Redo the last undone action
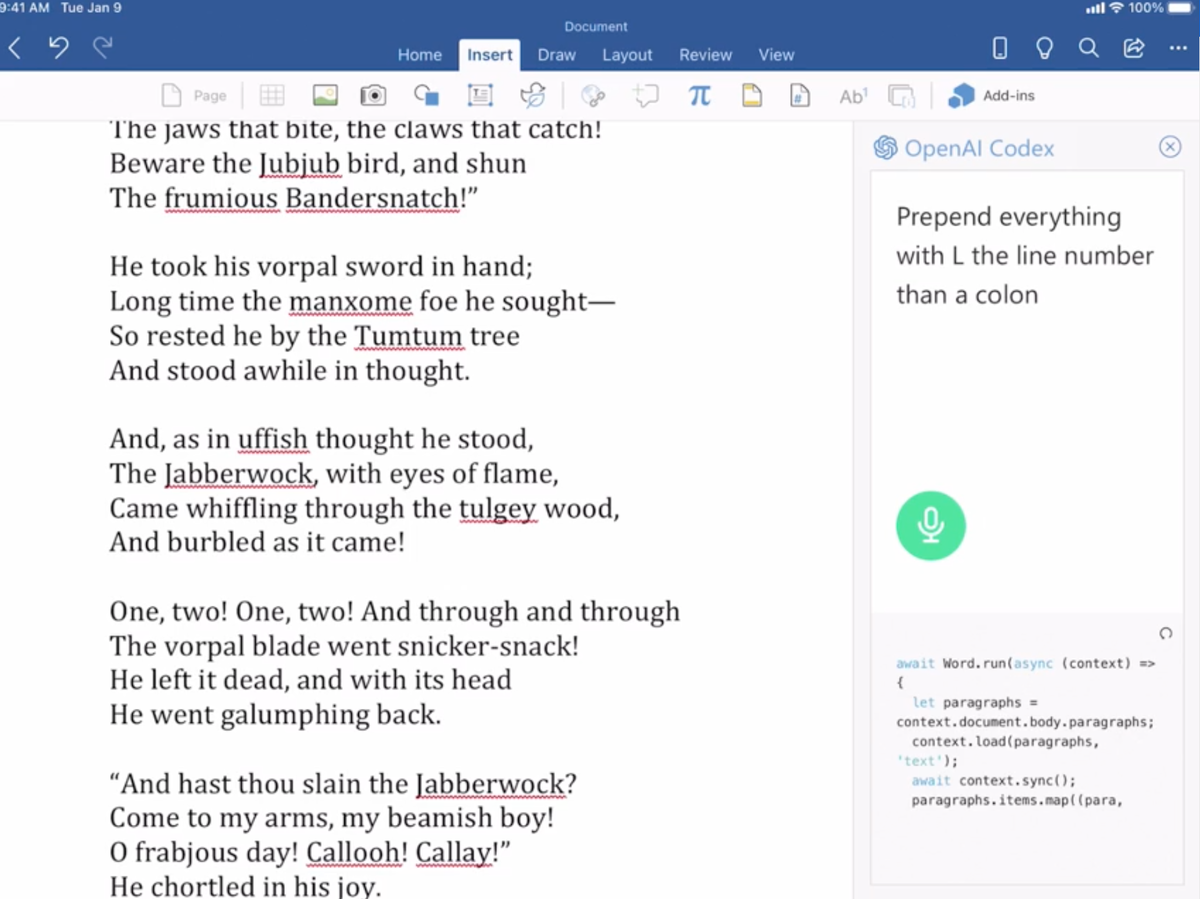 point(102,47)
